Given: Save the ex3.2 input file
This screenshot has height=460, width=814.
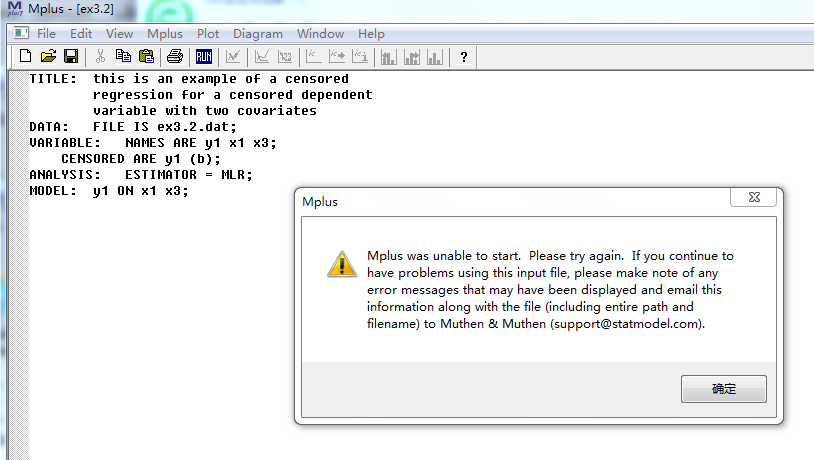Looking at the screenshot, I should (71, 56).
